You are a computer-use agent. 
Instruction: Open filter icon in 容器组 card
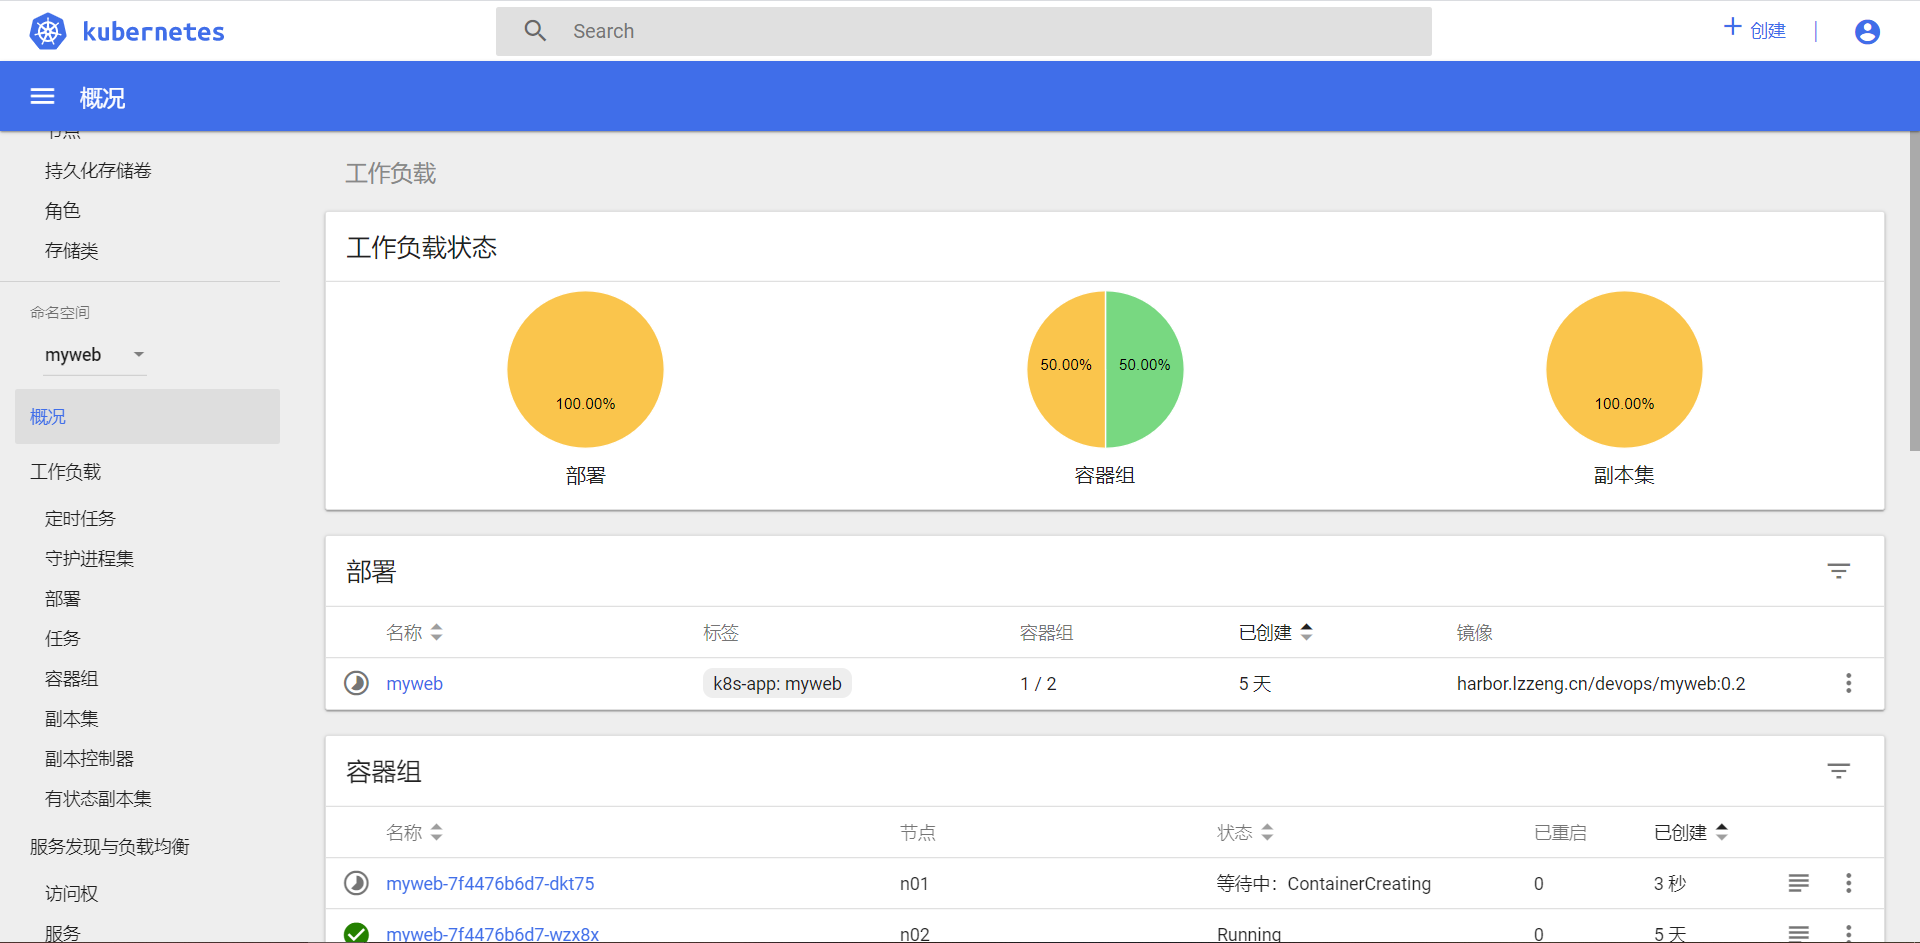coord(1838,771)
